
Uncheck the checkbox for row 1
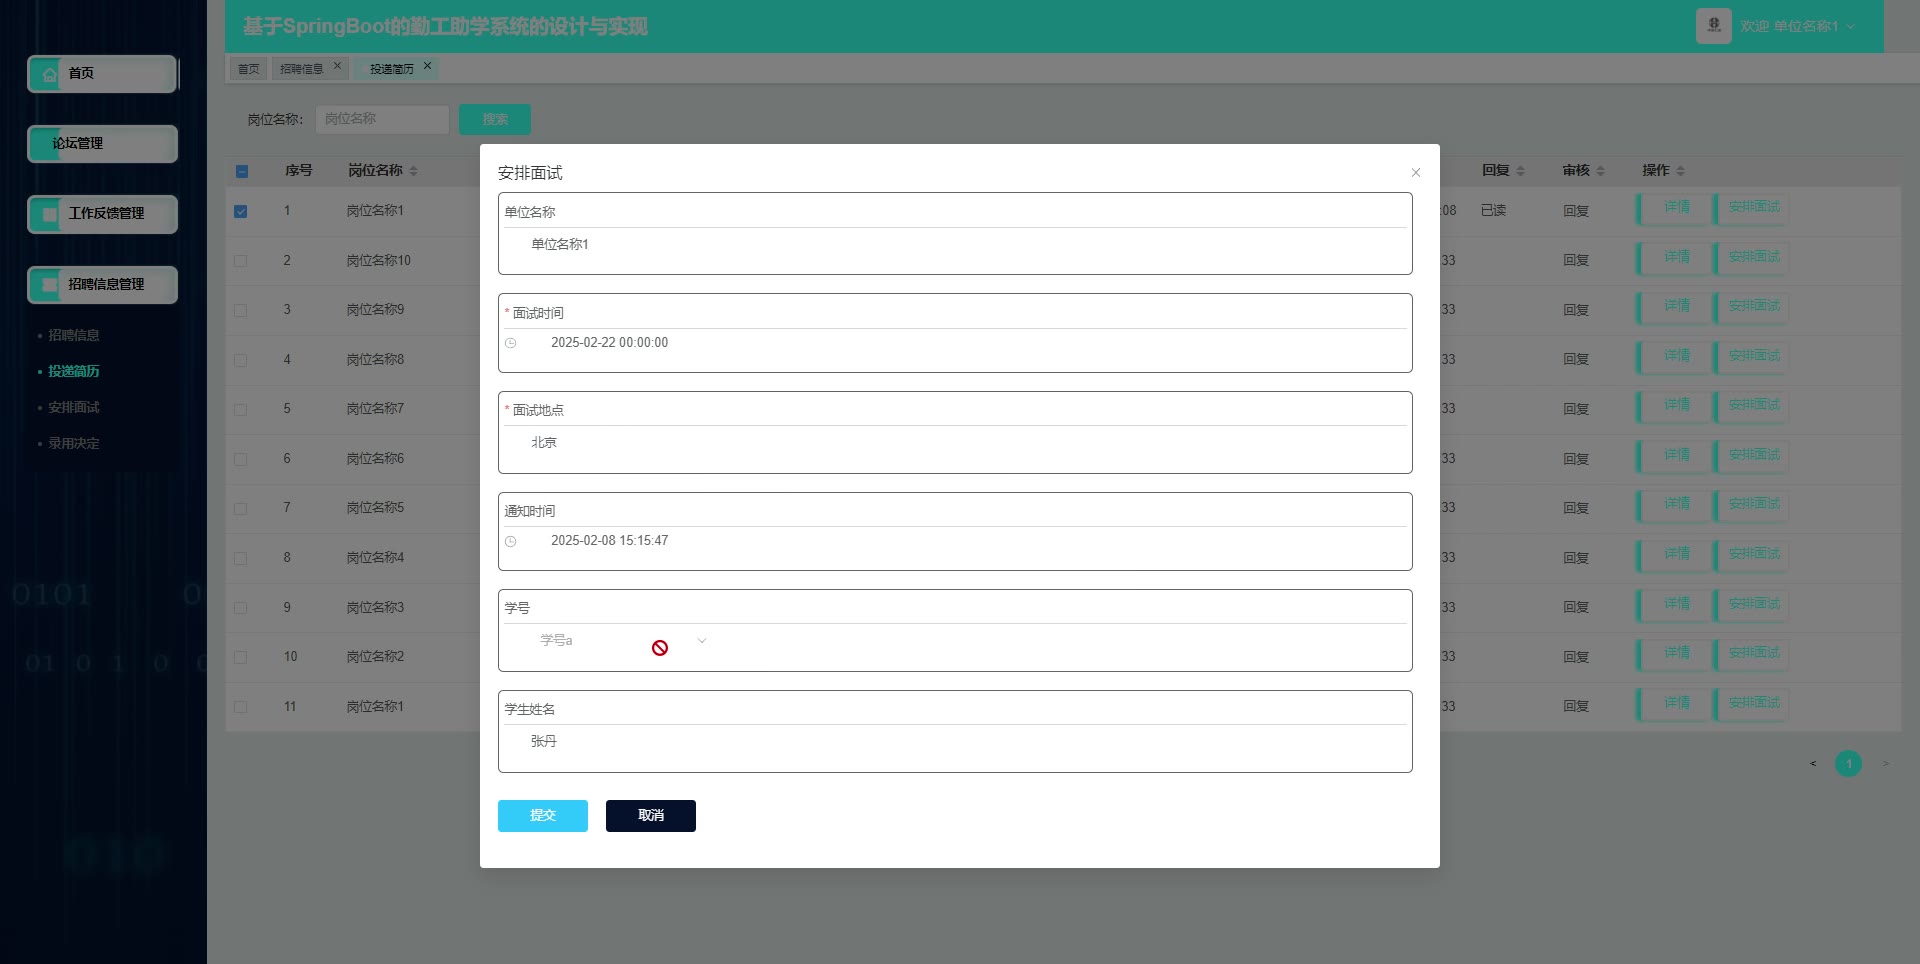[x=241, y=211]
